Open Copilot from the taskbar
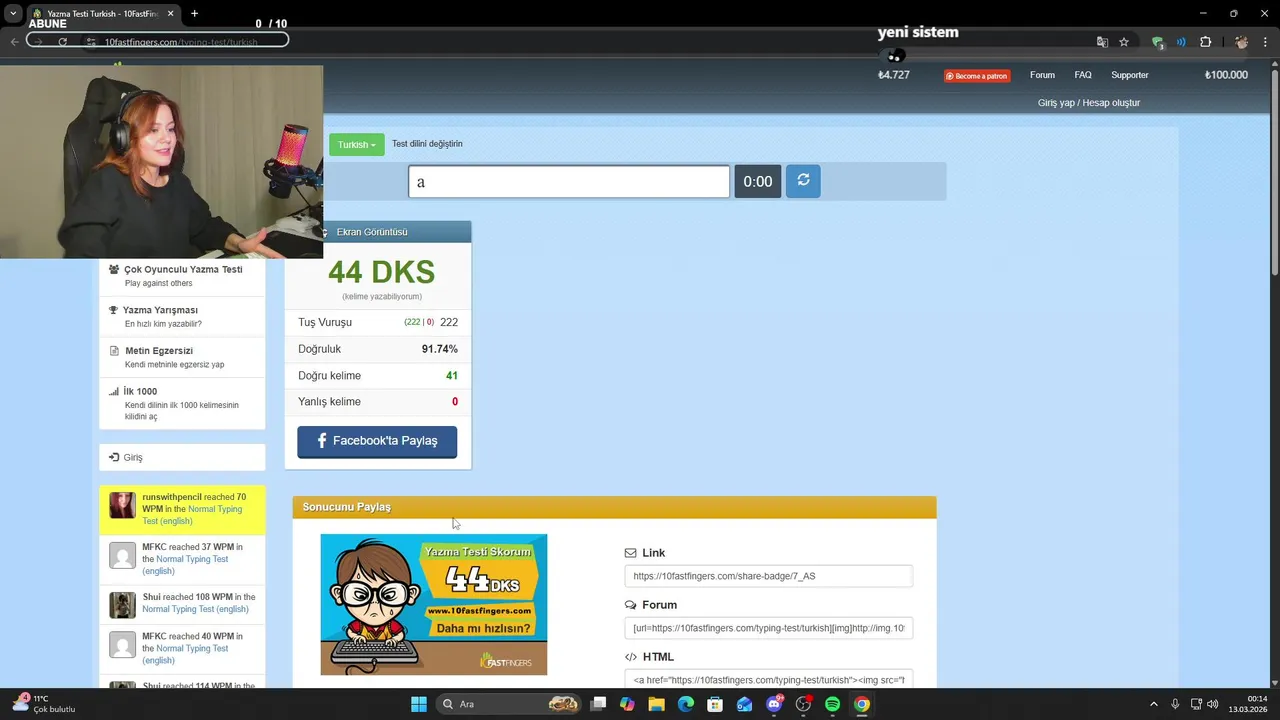Viewport: 1280px width, 720px height. point(627,704)
